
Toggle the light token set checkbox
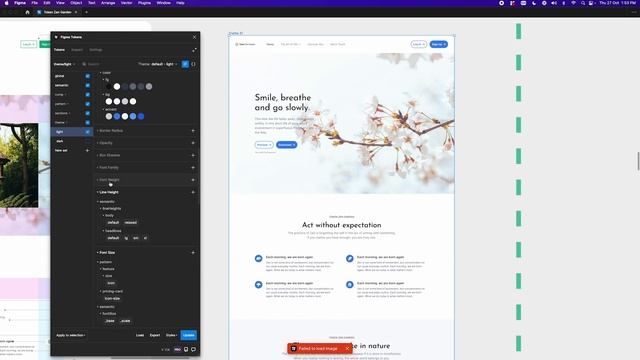point(87,132)
